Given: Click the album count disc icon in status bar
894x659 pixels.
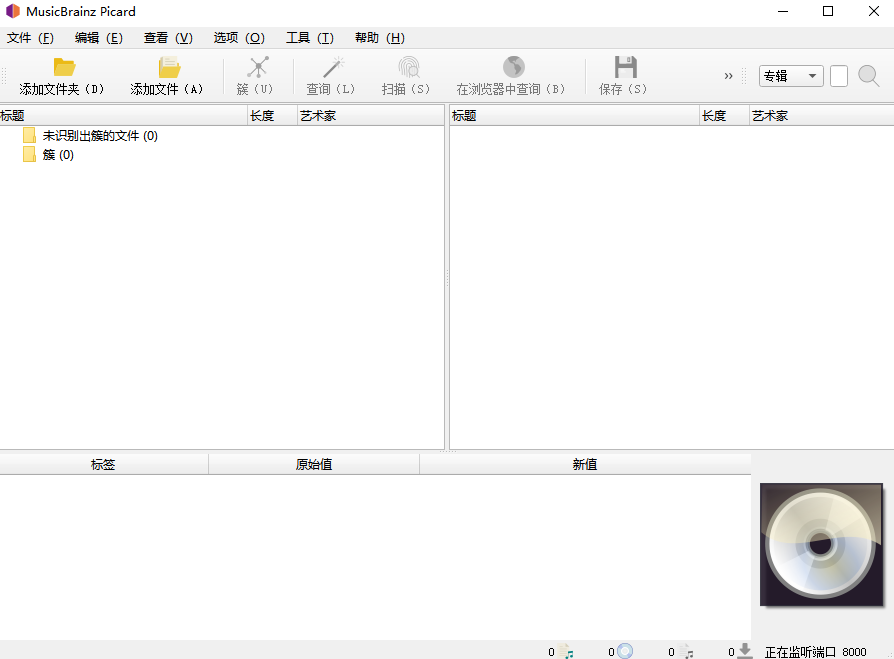Looking at the screenshot, I should (625, 651).
